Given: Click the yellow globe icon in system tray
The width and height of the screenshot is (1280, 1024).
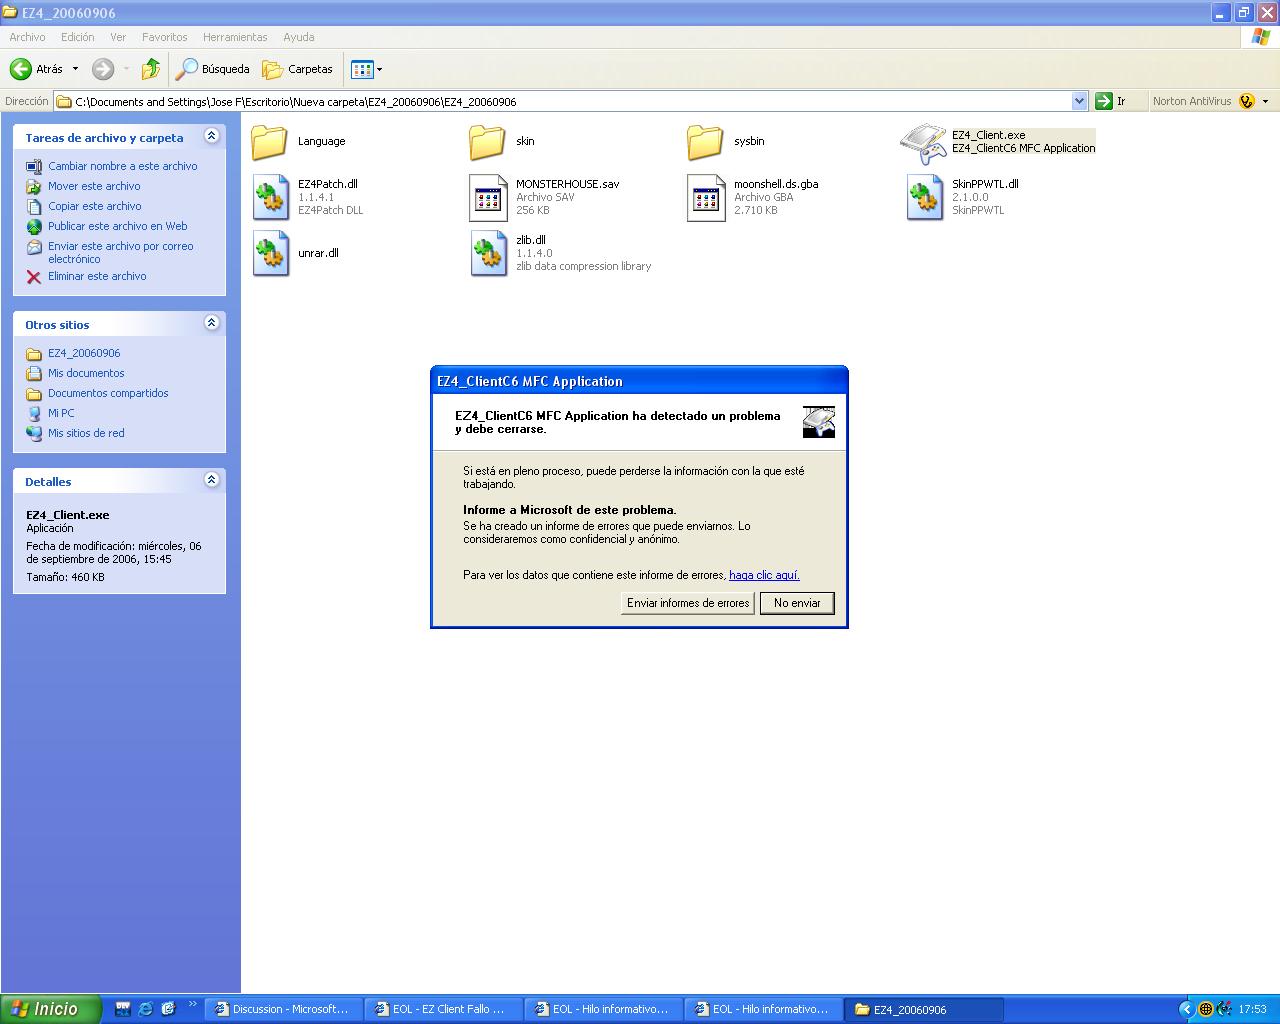Looking at the screenshot, I should (1206, 1009).
